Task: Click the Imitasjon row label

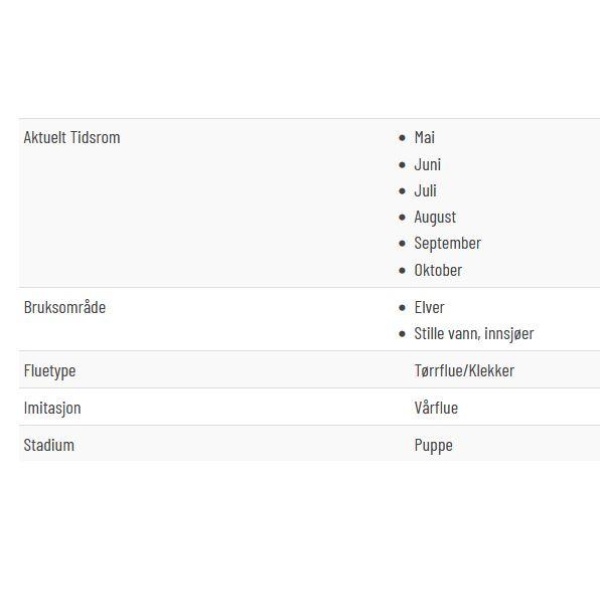Action: (52, 408)
